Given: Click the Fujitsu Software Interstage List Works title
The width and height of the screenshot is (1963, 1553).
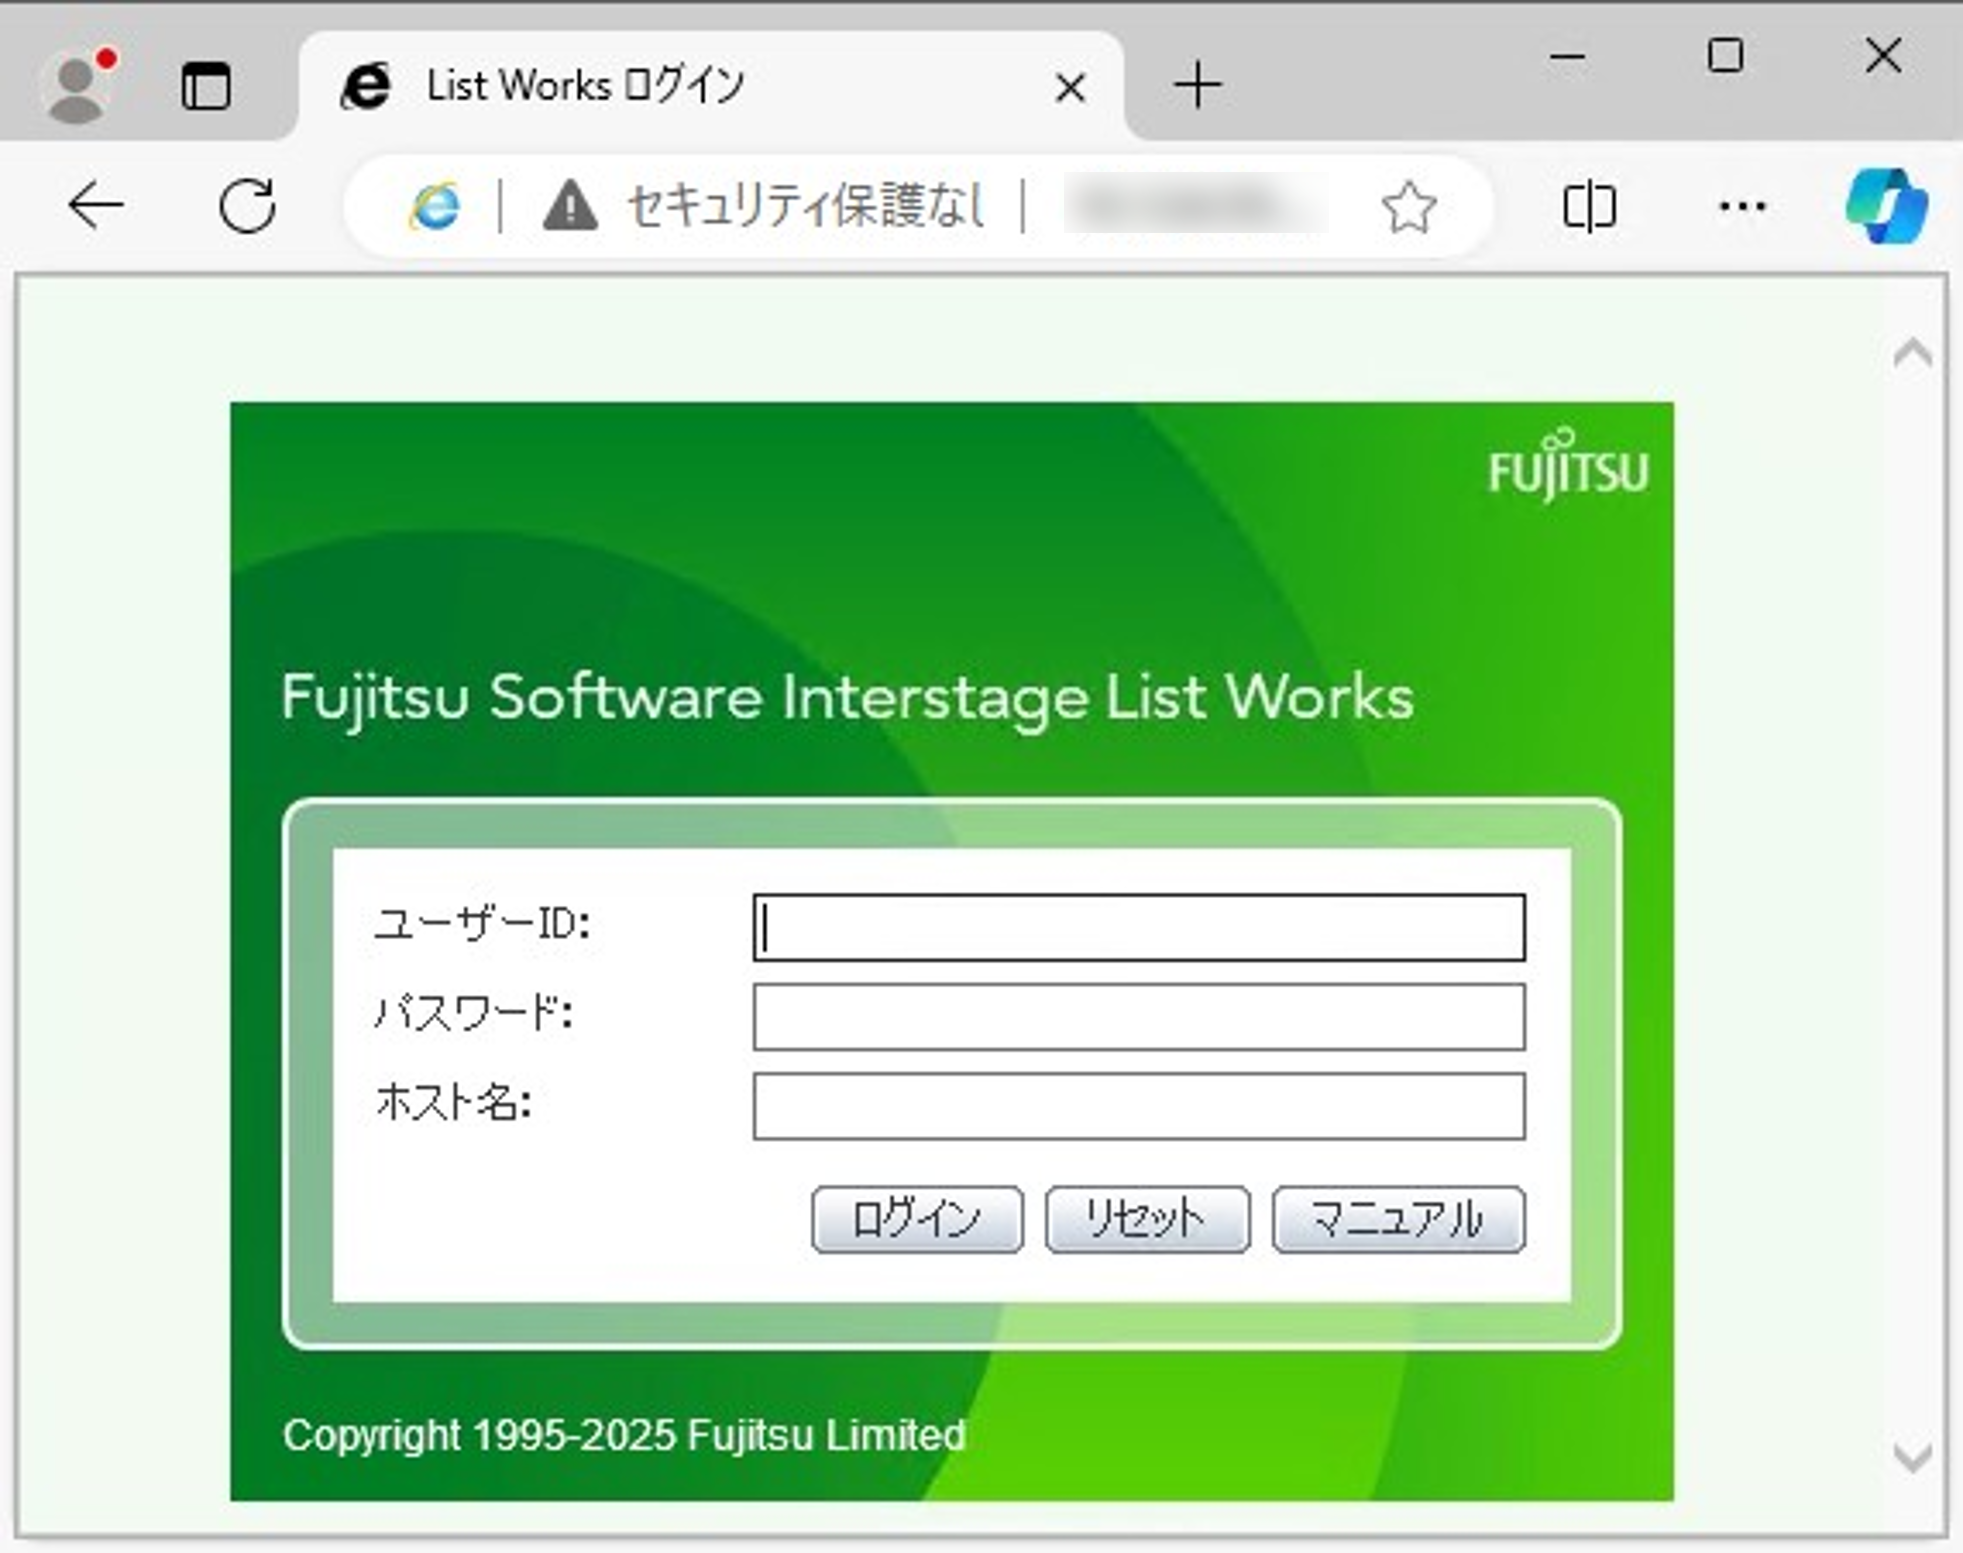Looking at the screenshot, I should pos(848,698).
